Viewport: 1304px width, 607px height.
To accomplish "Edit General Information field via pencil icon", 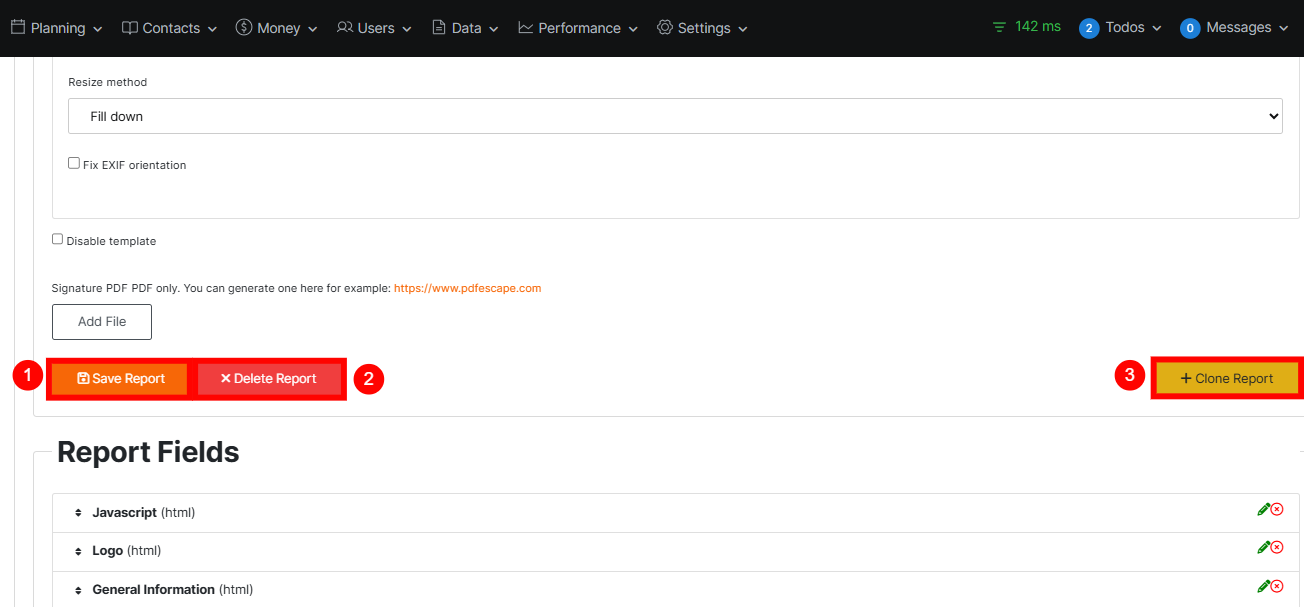I will point(1263,586).
